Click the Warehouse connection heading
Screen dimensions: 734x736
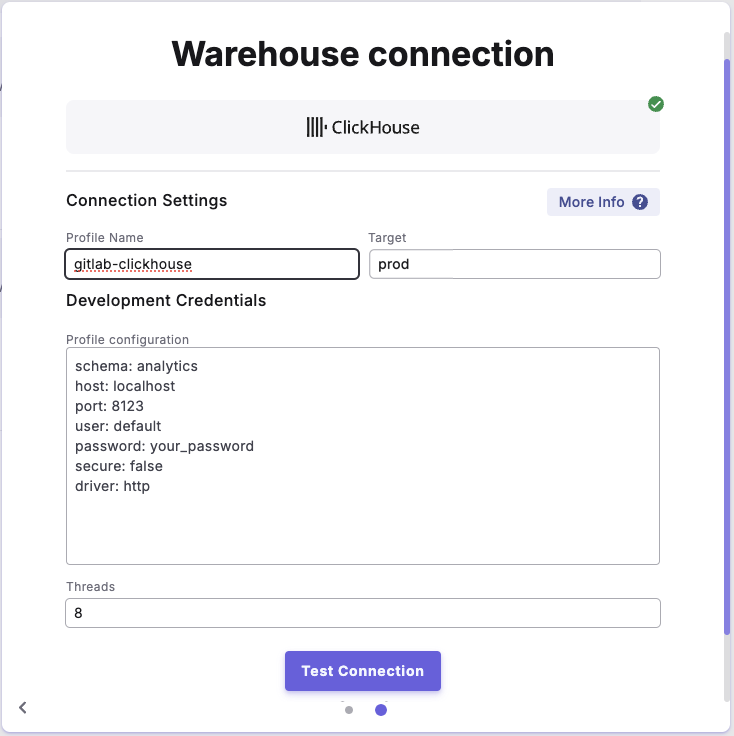click(x=362, y=53)
